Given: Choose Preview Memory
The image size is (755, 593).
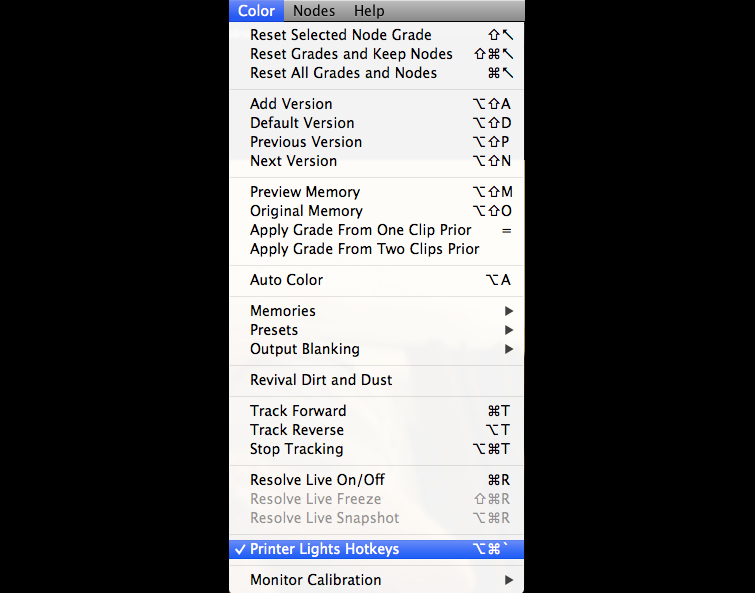Looking at the screenshot, I should 305,192.
